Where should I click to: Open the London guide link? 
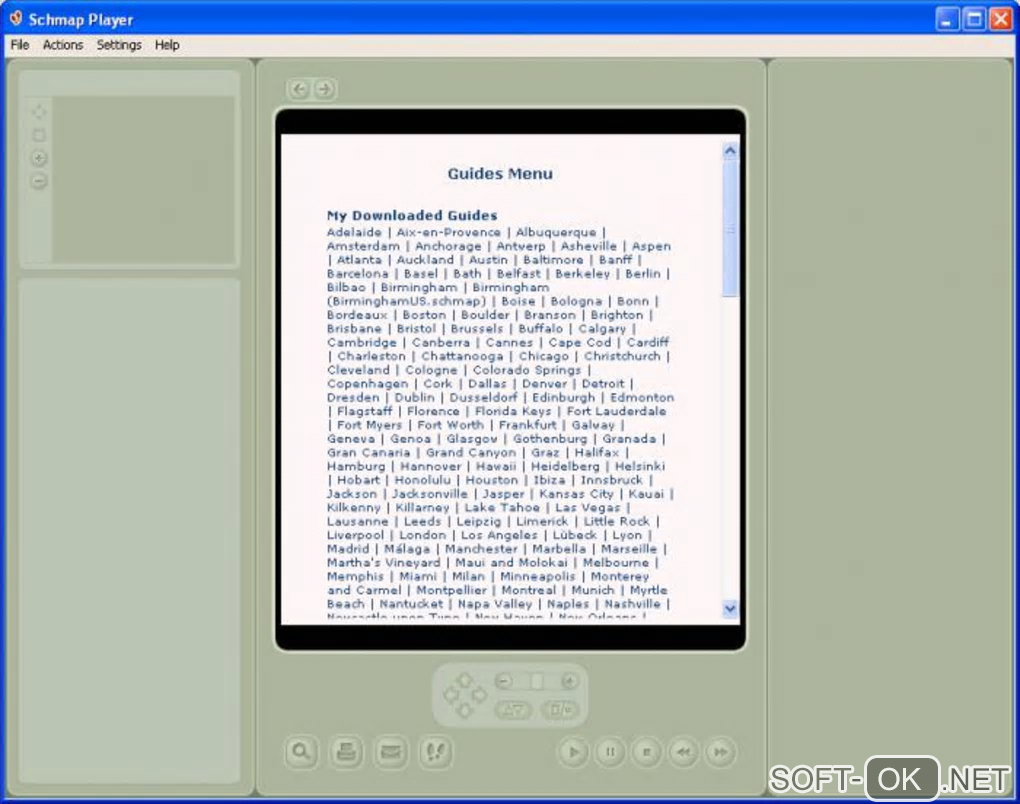422,535
